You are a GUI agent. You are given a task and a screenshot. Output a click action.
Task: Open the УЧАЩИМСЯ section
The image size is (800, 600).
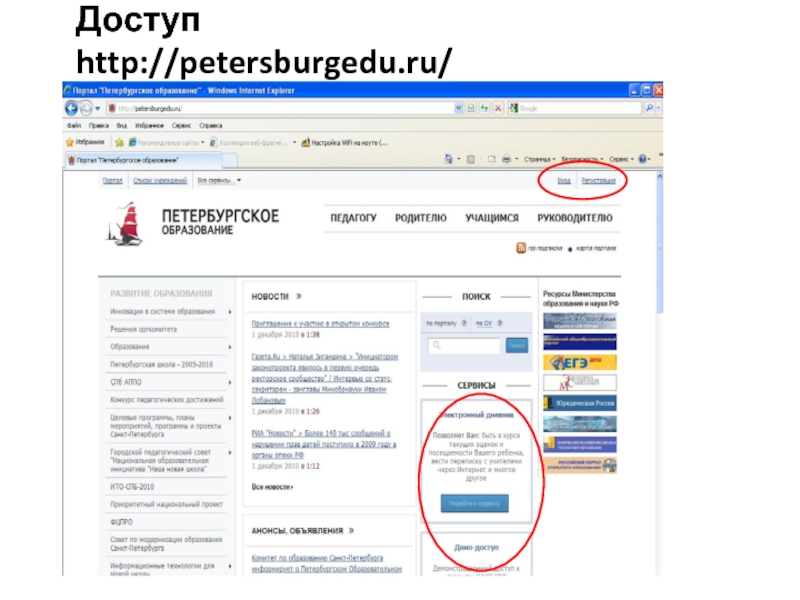491,218
